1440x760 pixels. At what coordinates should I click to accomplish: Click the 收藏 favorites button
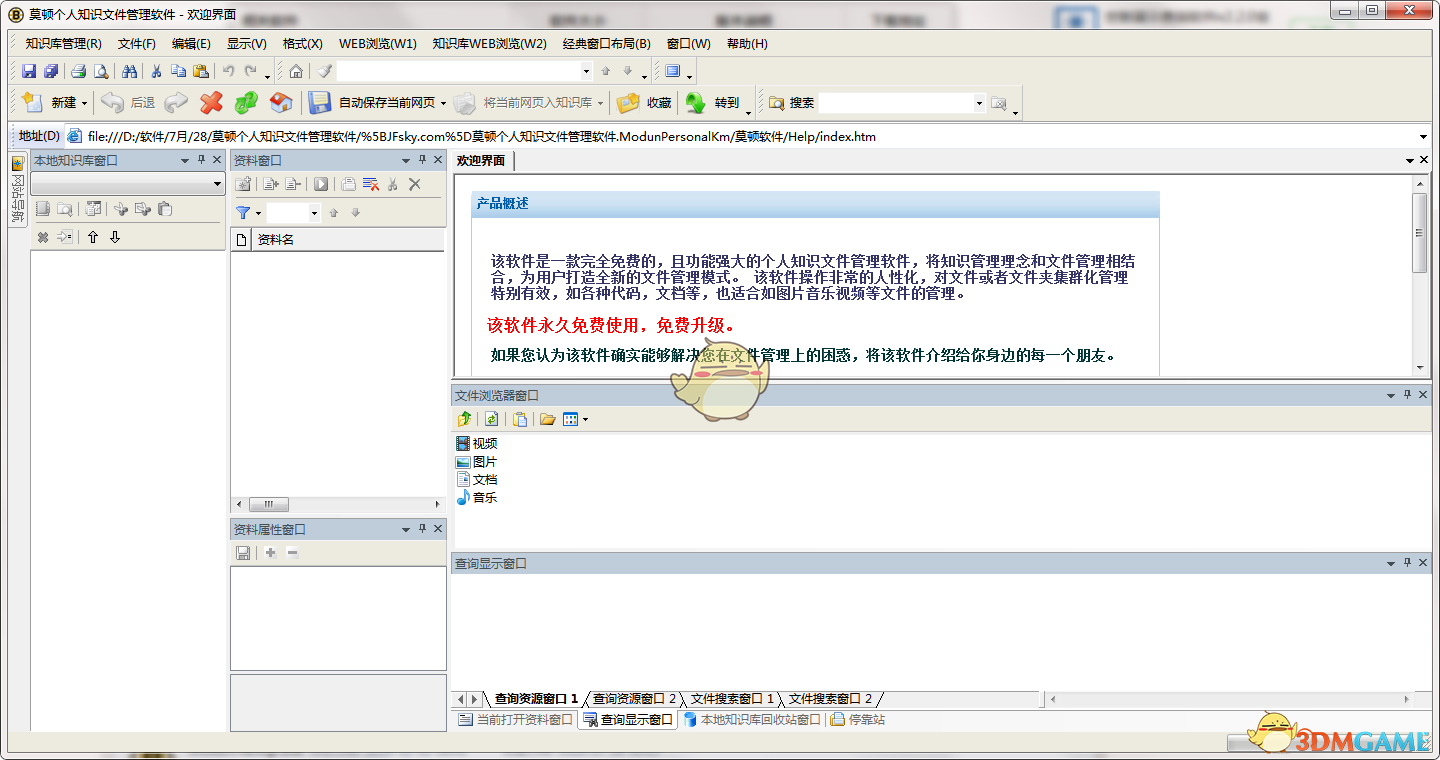click(645, 102)
